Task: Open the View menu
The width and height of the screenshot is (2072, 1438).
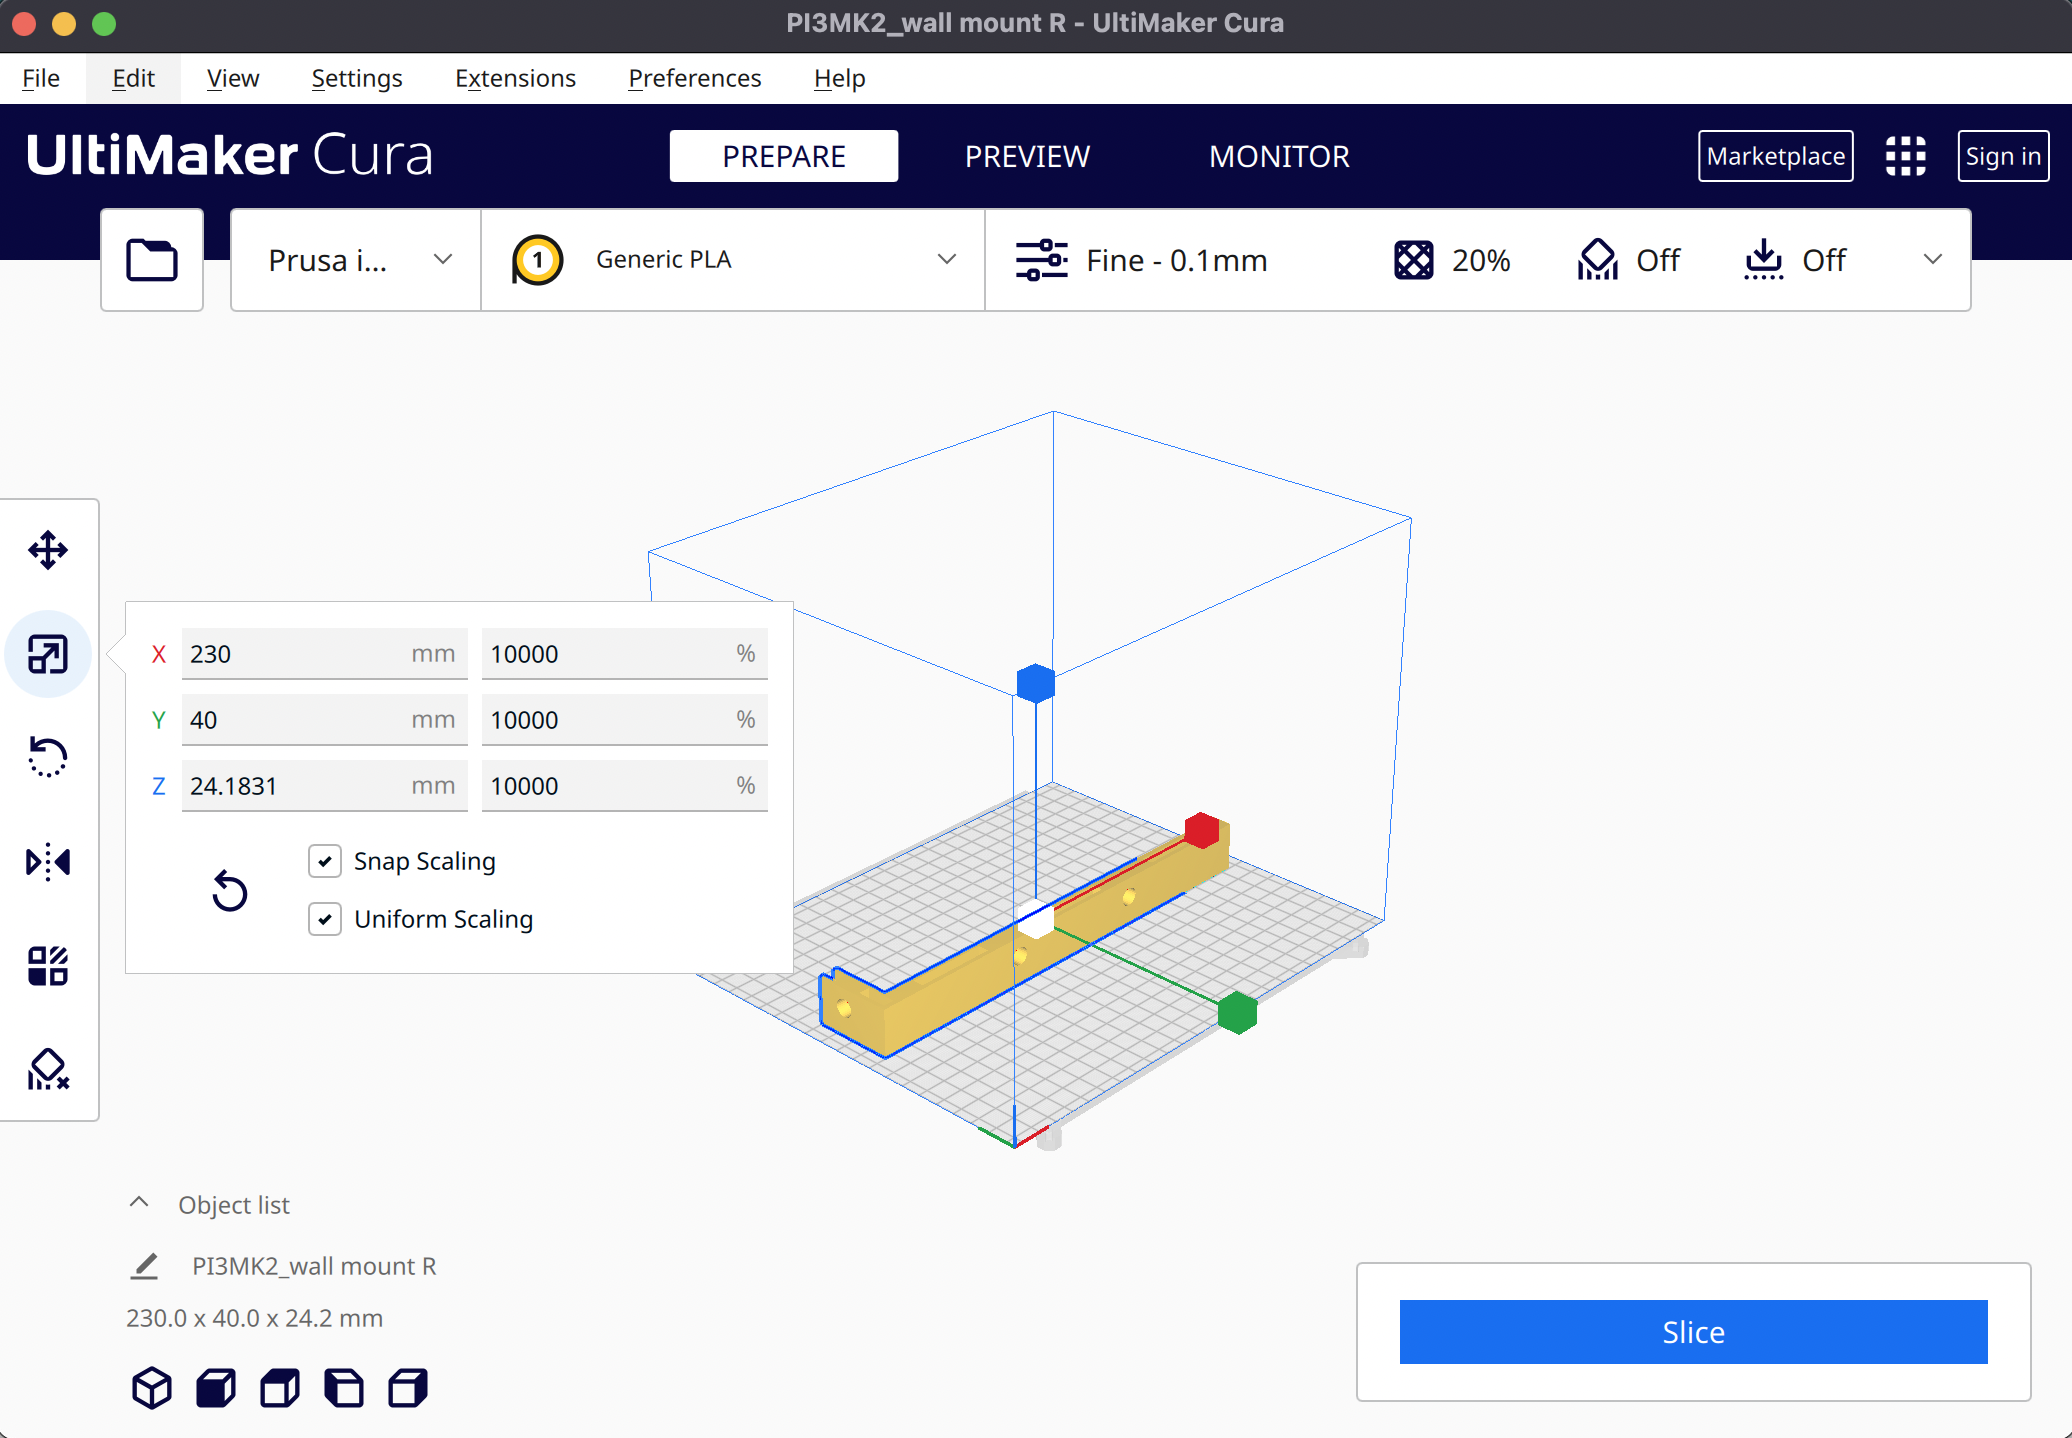Action: 233,78
